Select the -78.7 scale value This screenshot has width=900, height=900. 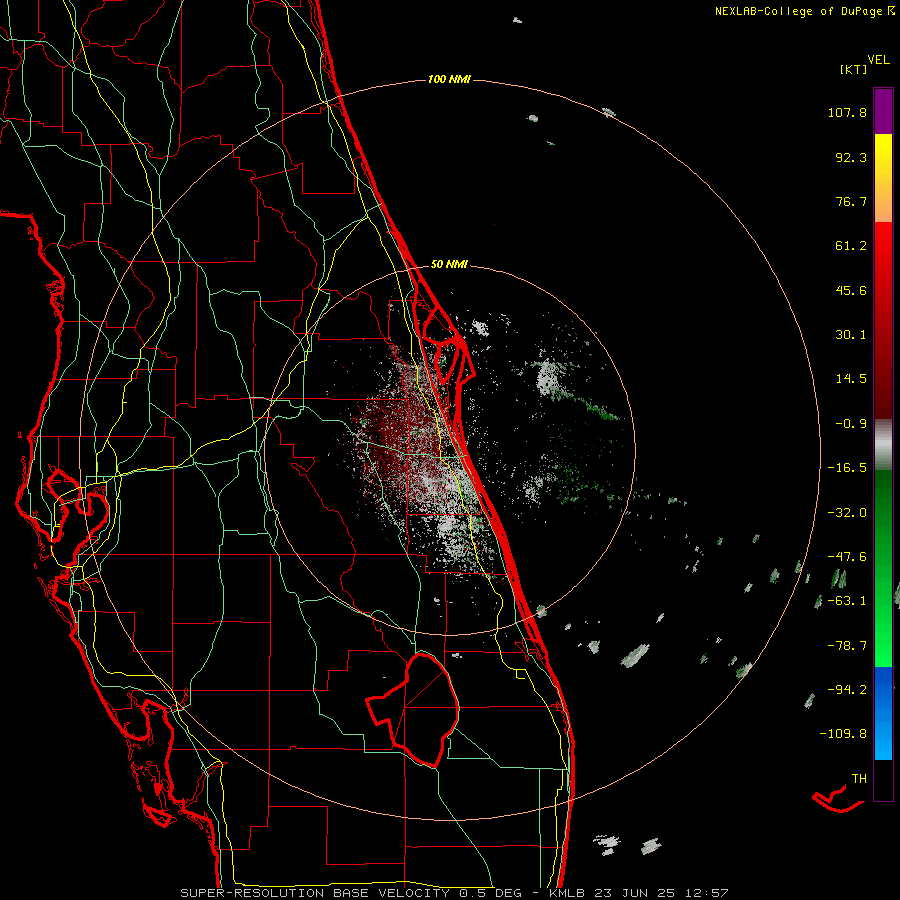(847, 646)
